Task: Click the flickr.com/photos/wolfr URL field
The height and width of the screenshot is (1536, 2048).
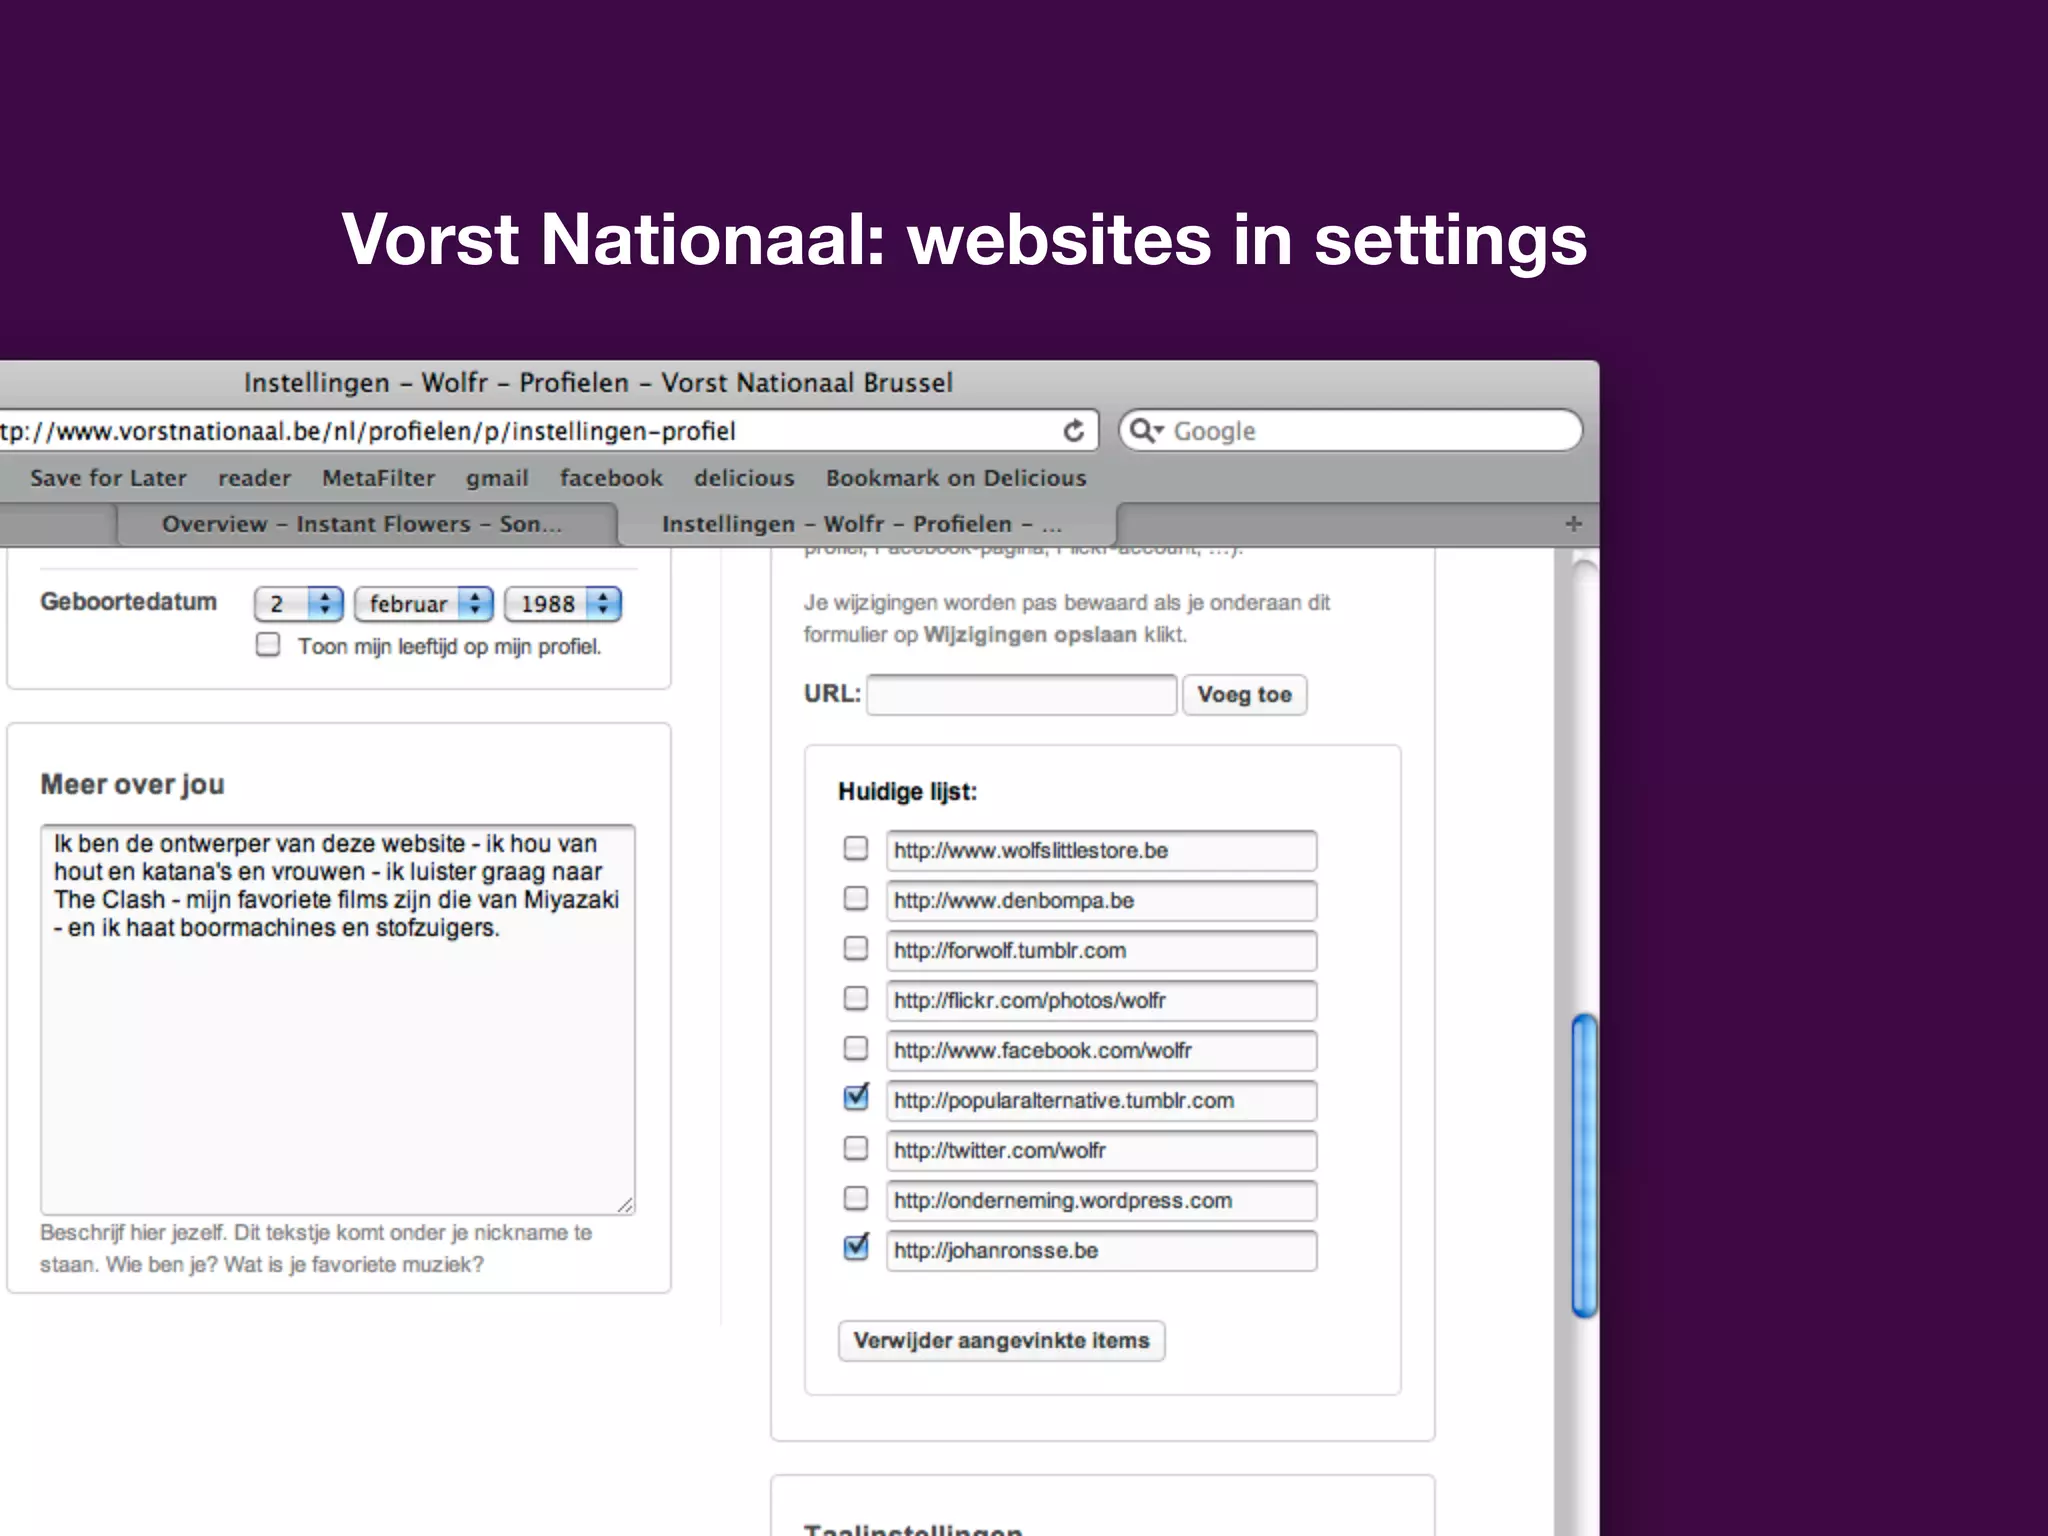Action: coord(1101,1000)
